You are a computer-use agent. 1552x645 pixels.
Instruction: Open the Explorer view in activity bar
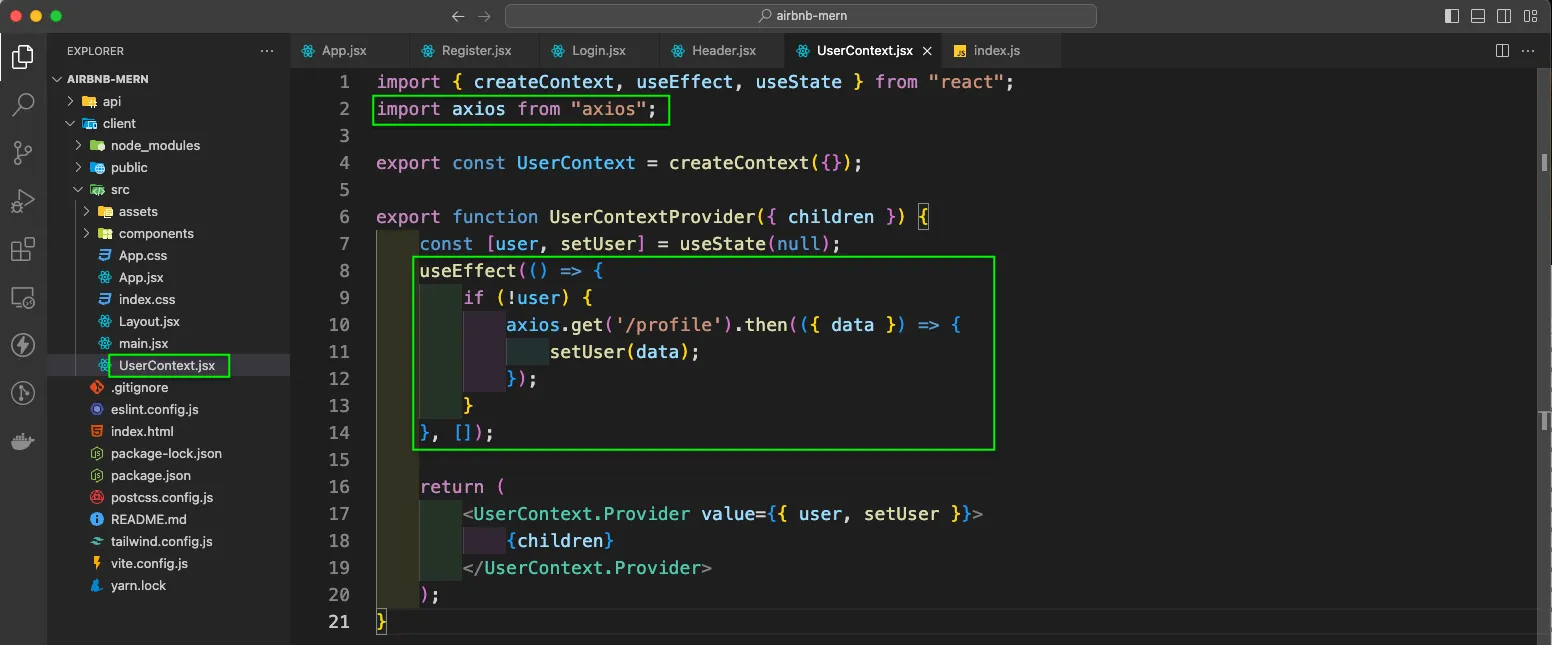click(x=22, y=57)
